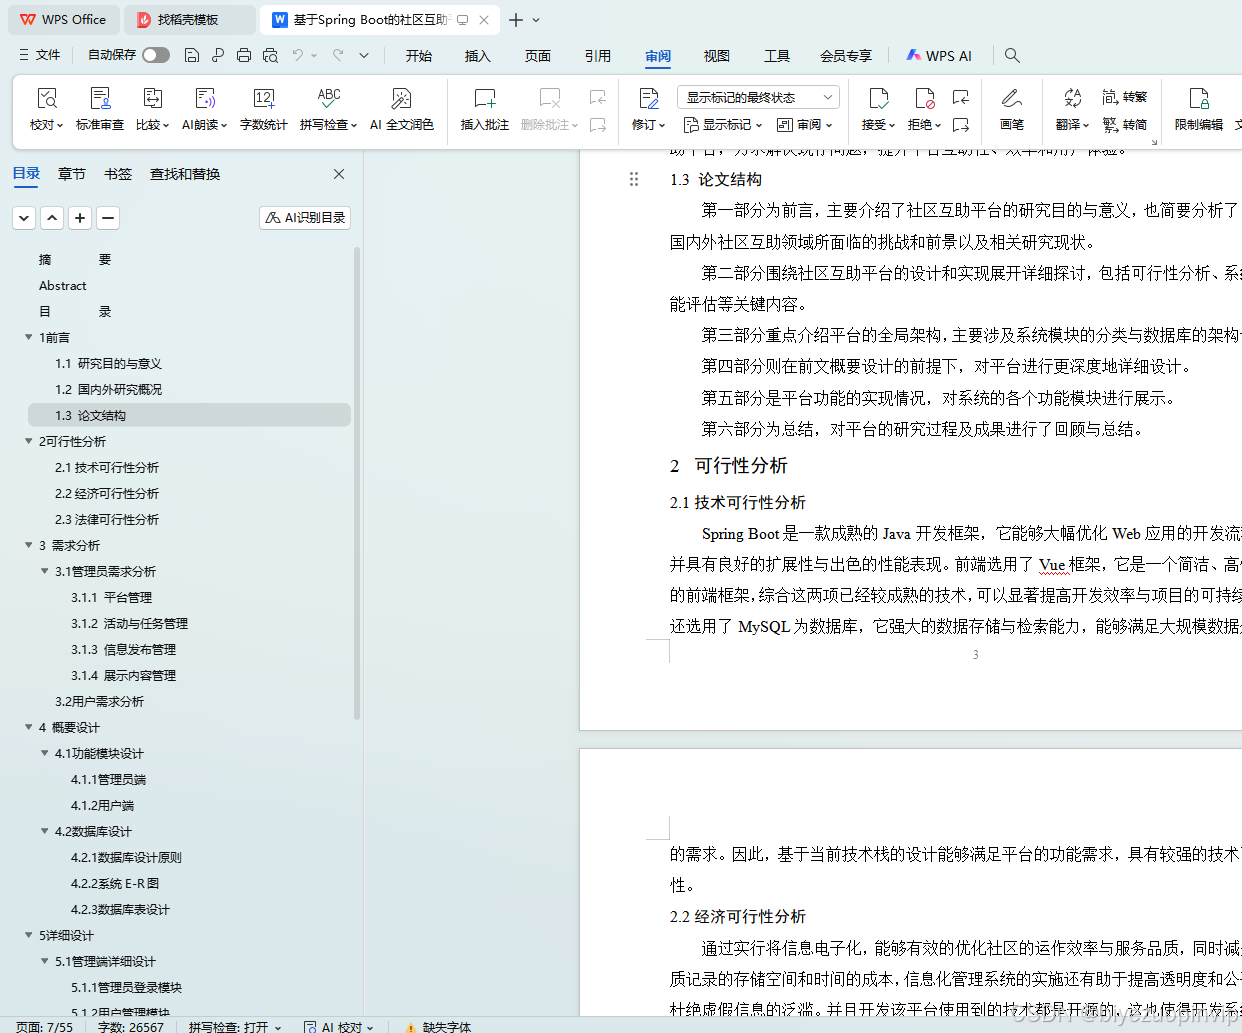The height and width of the screenshot is (1033, 1242).
Task: Click the AI识别目录 button
Action: click(305, 217)
